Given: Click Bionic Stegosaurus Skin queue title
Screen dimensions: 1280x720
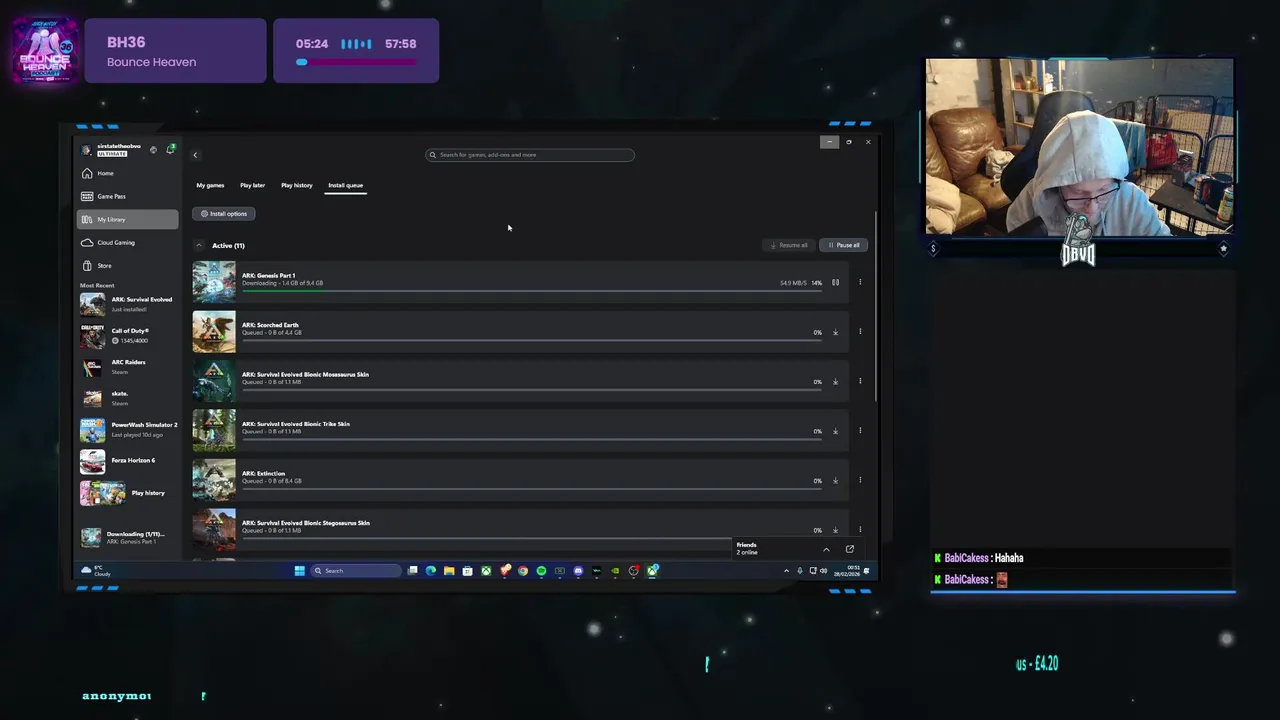Looking at the screenshot, I should coord(306,523).
